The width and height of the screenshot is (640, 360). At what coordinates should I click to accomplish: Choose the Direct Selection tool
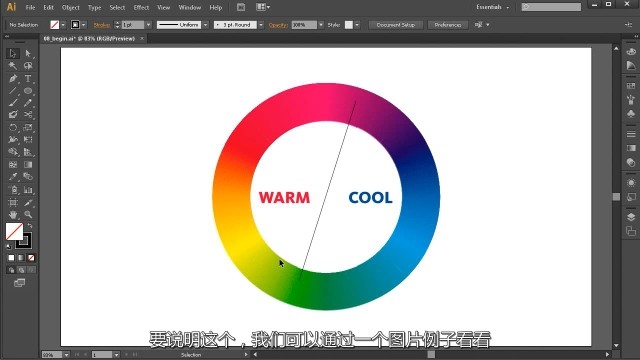point(28,53)
